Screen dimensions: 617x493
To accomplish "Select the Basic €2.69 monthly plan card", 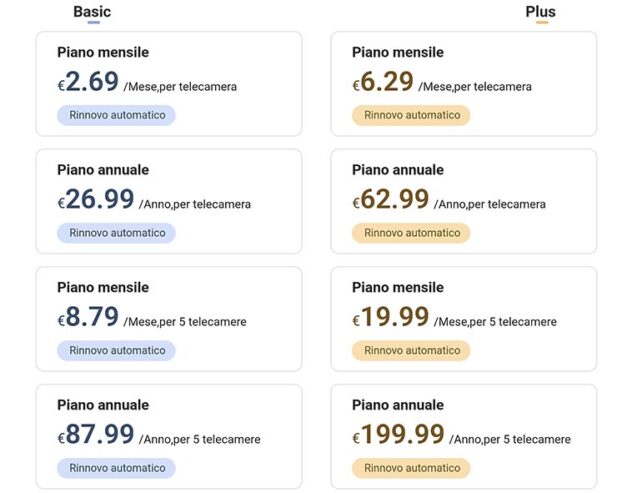I will [x=168, y=84].
